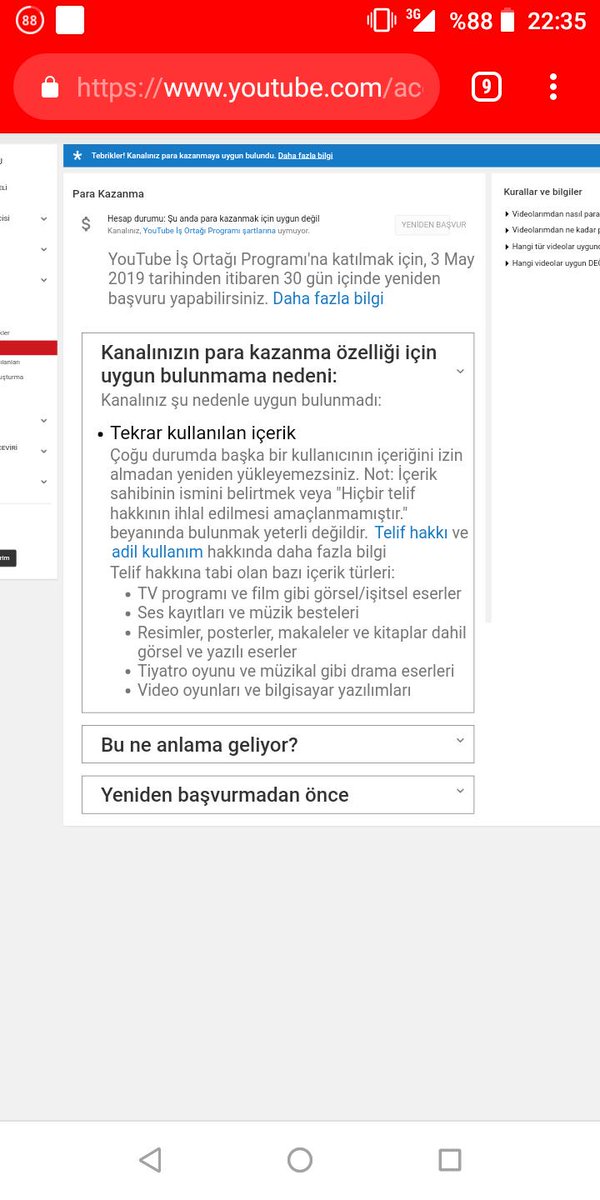Viewport: 600px width, 1200px height.
Task: Tap the vibrate mode status icon
Action: tap(382, 20)
